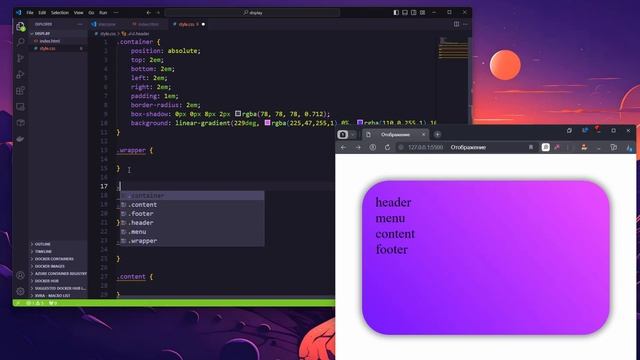Open the Source Control view in VS Code
This screenshot has height=360, width=640.
pyautogui.click(x=20, y=58)
